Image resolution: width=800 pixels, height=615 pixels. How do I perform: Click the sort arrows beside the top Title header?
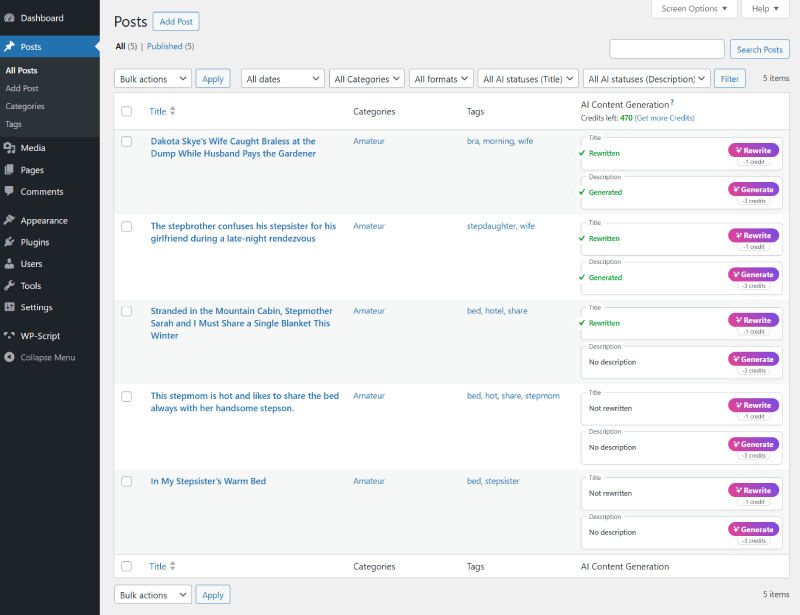[173, 111]
